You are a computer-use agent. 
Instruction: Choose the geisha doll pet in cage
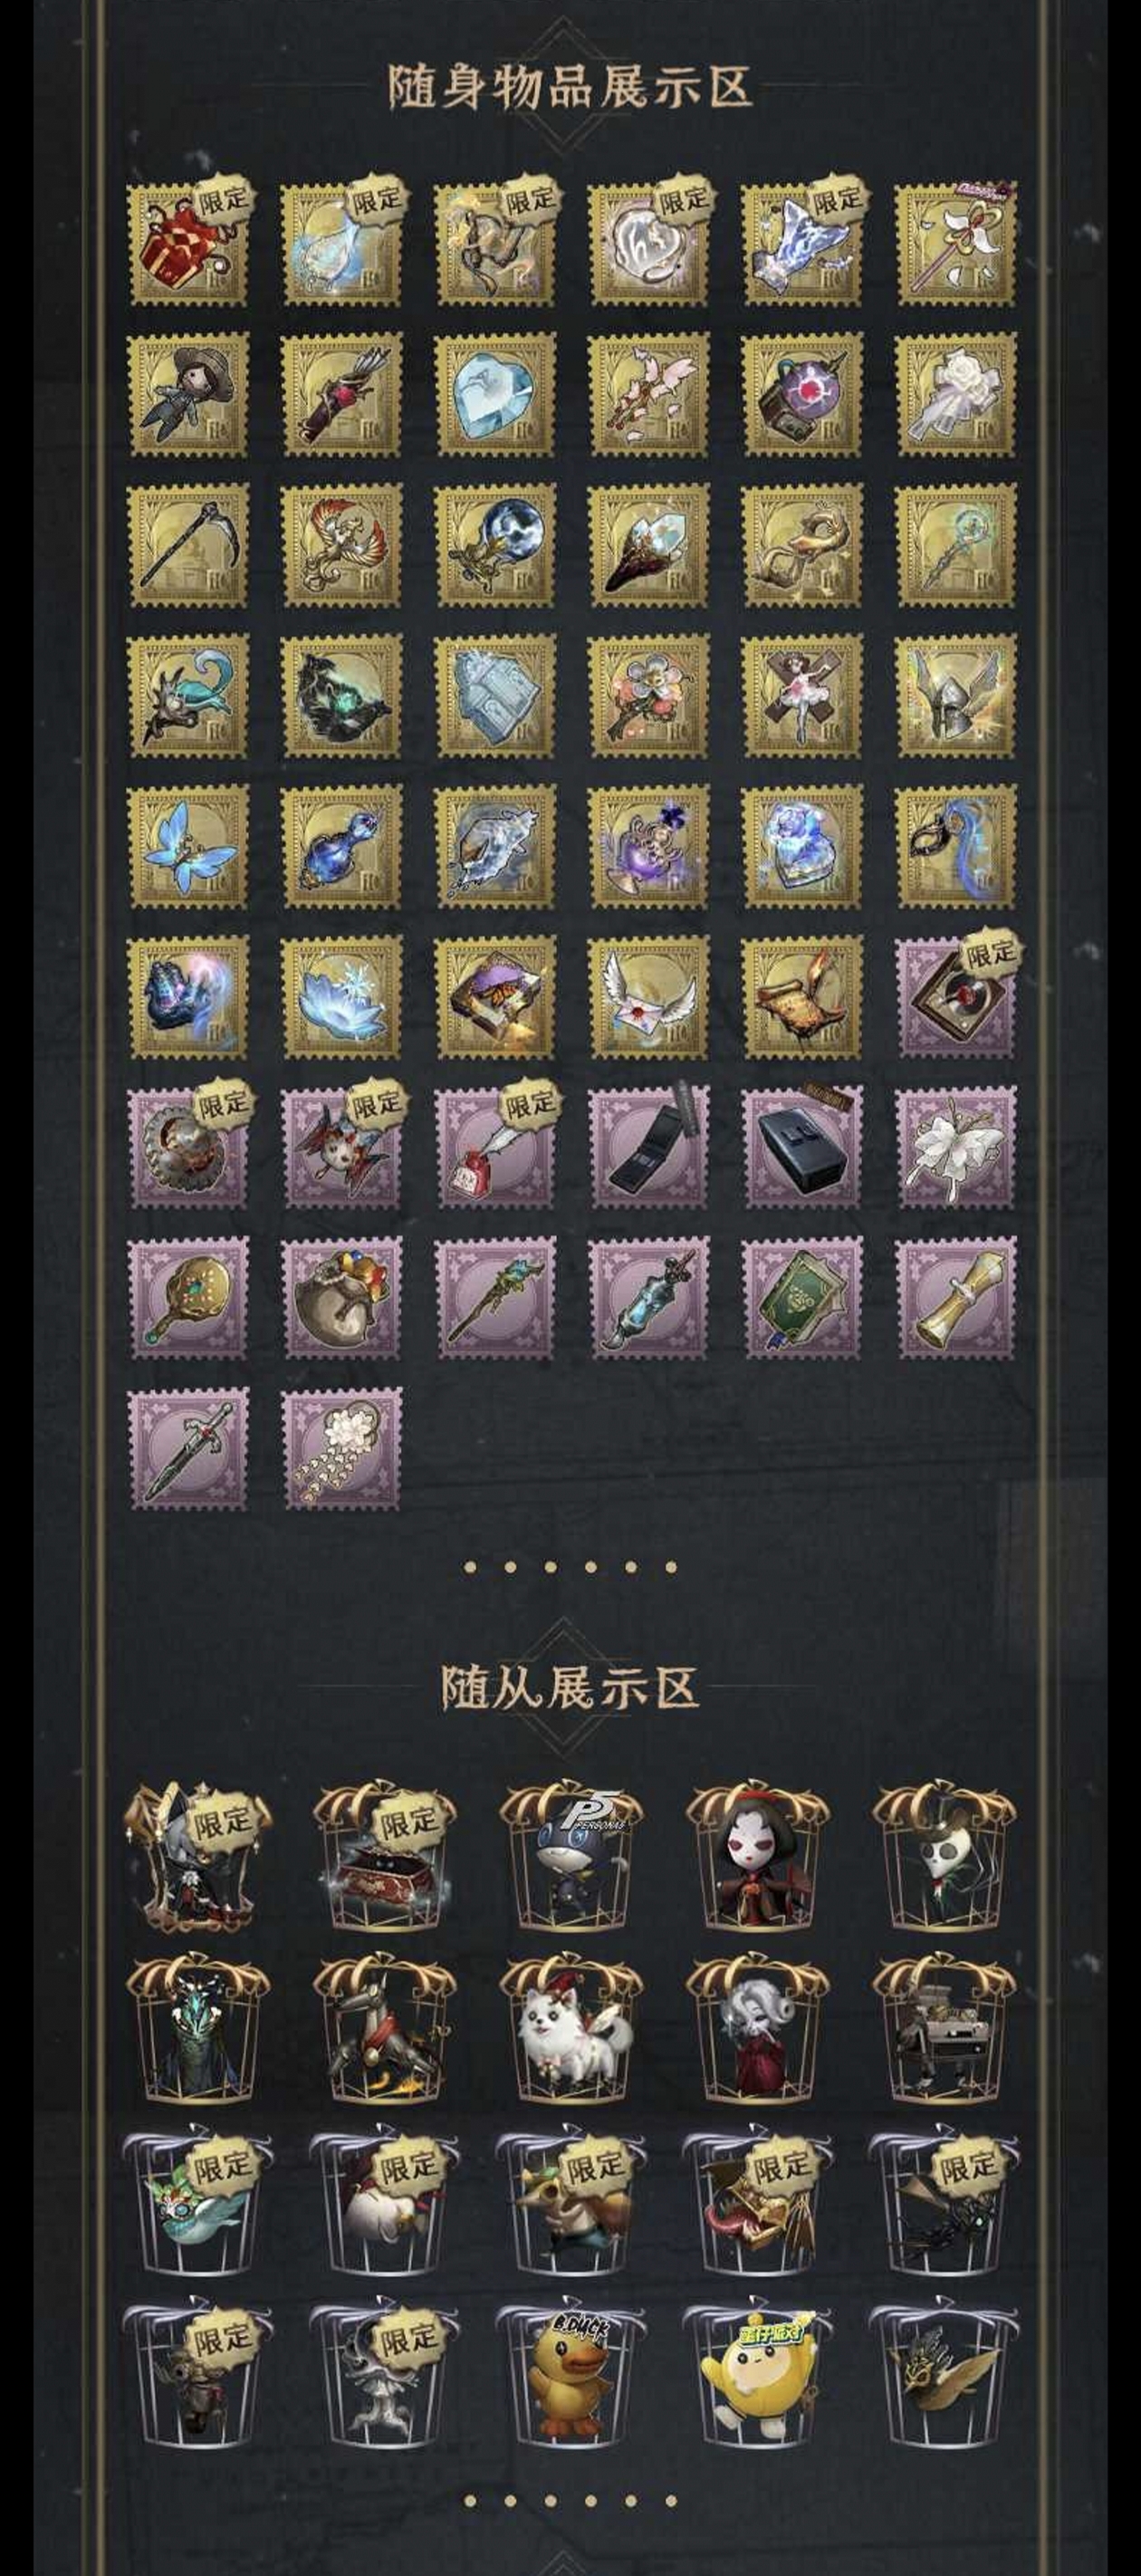click(757, 1857)
